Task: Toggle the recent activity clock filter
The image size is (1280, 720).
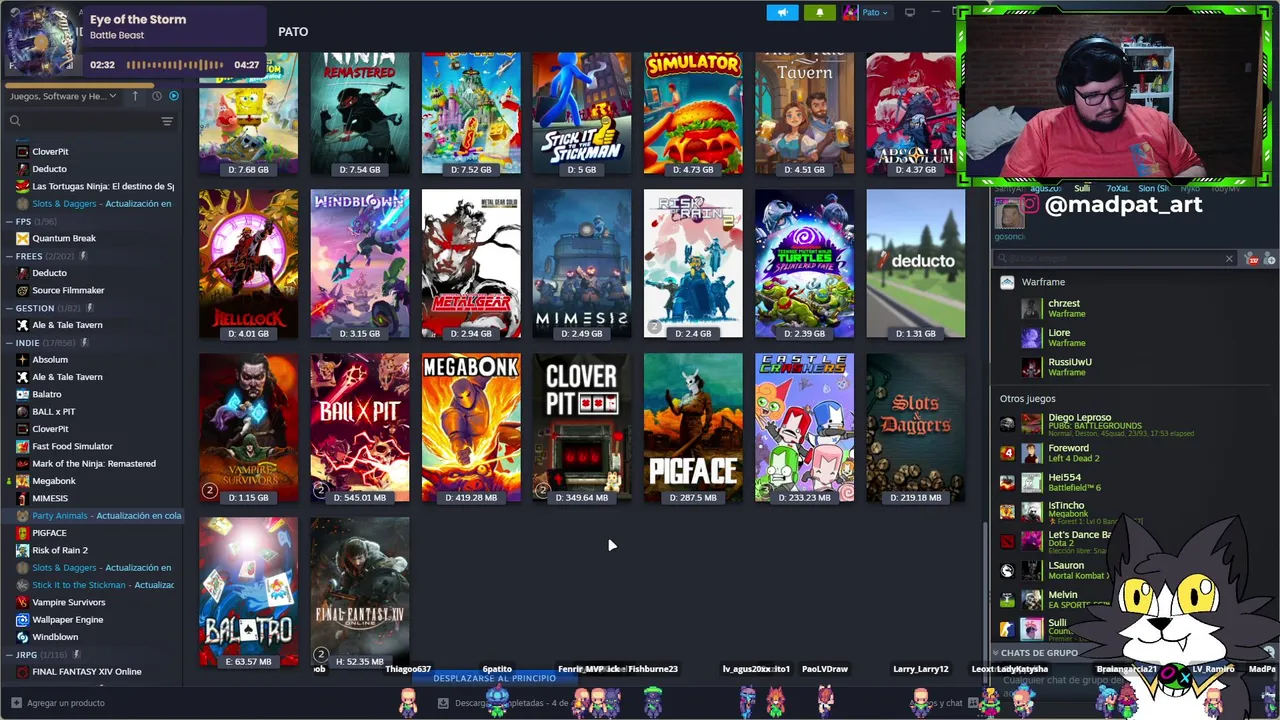Action: click(156, 96)
